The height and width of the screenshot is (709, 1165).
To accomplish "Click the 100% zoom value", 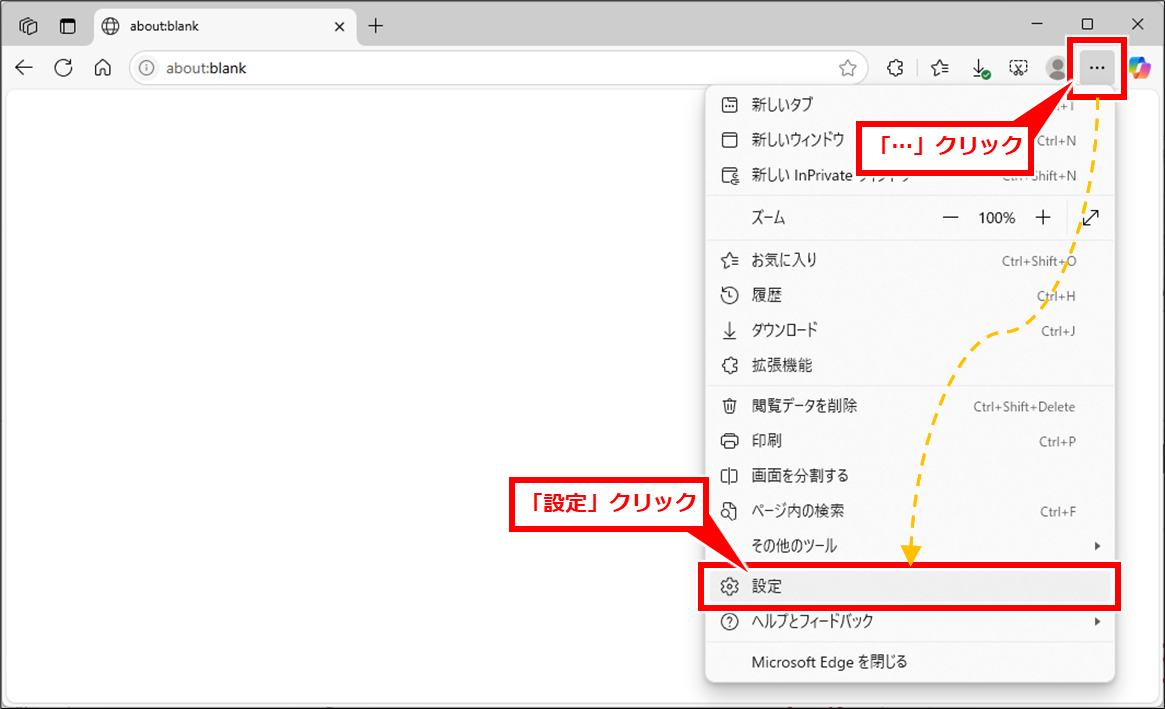I will pyautogui.click(x=996, y=218).
